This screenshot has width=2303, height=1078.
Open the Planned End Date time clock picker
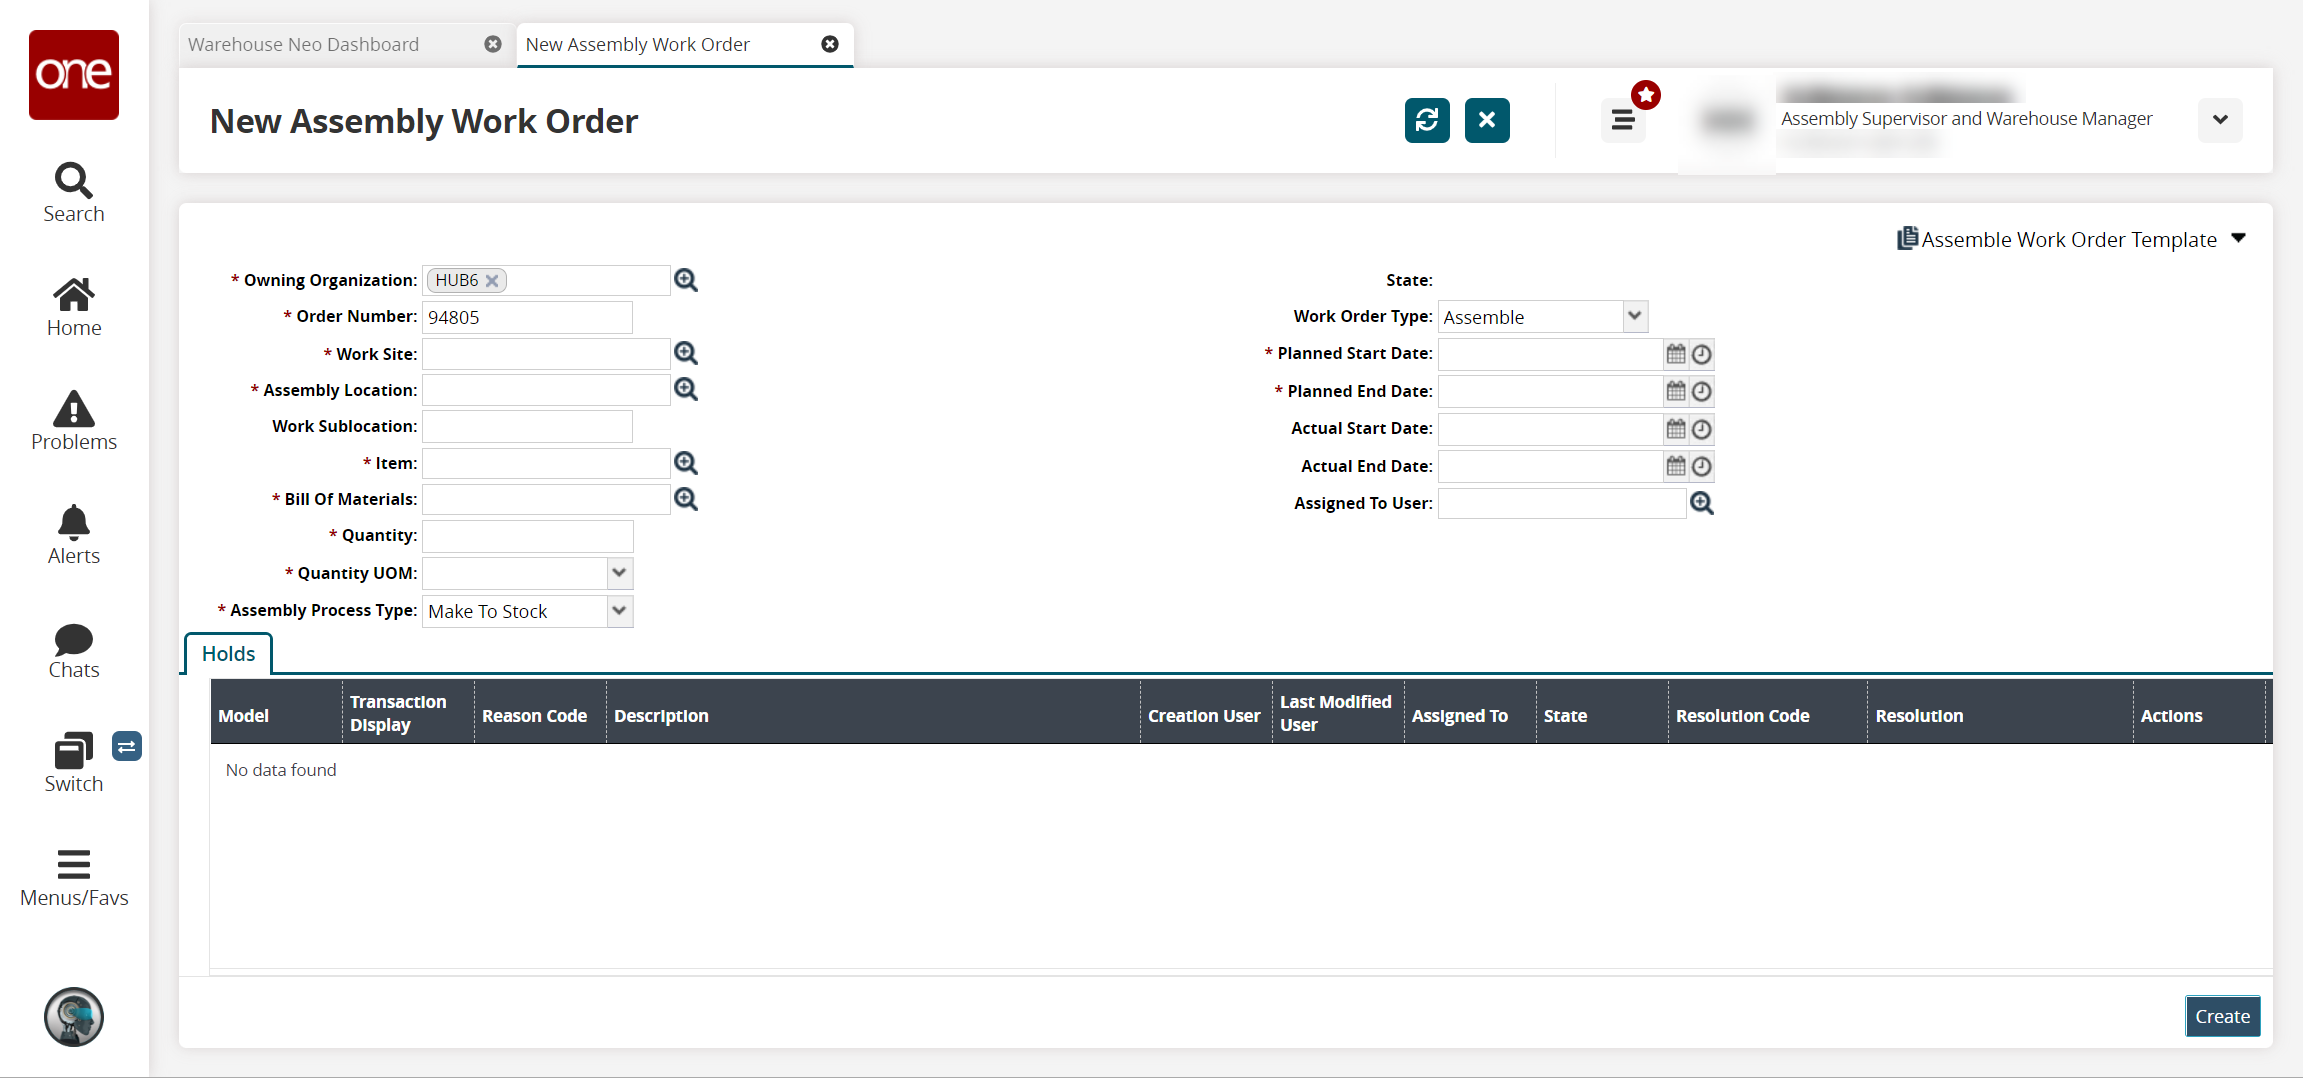click(1701, 391)
